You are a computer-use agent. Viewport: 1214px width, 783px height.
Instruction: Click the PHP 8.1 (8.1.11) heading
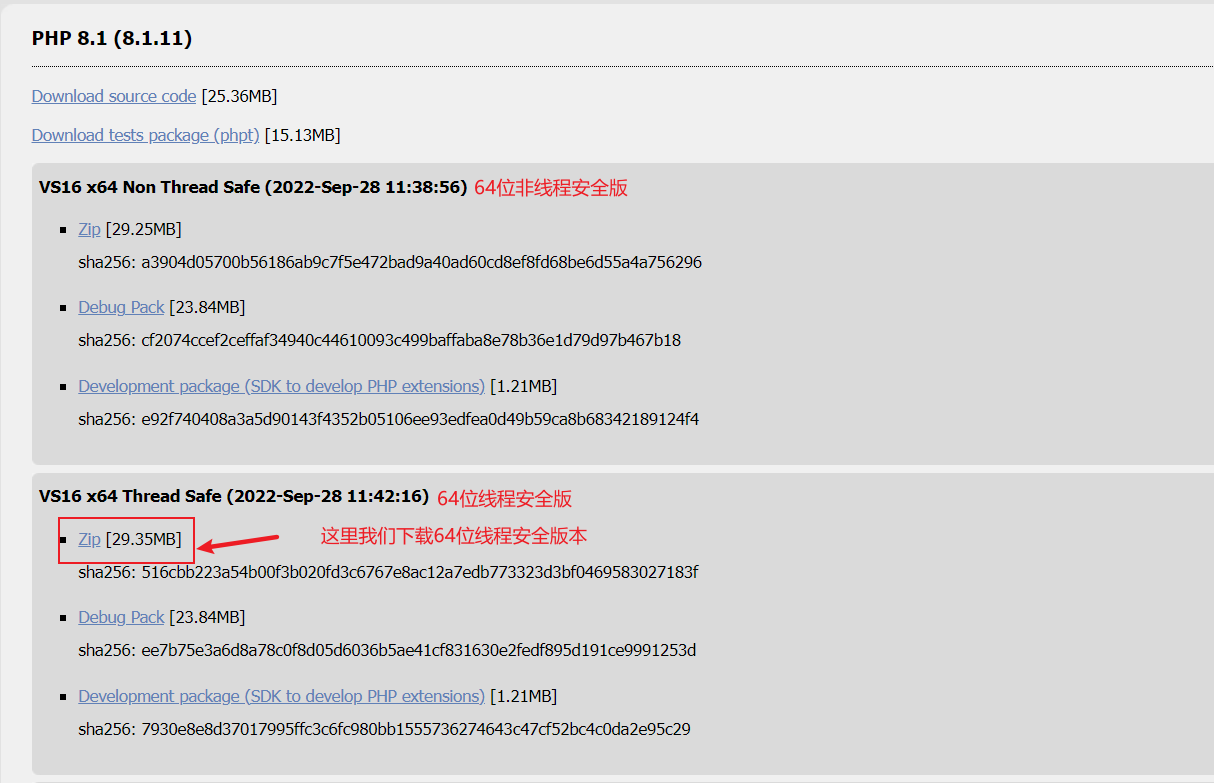[112, 39]
